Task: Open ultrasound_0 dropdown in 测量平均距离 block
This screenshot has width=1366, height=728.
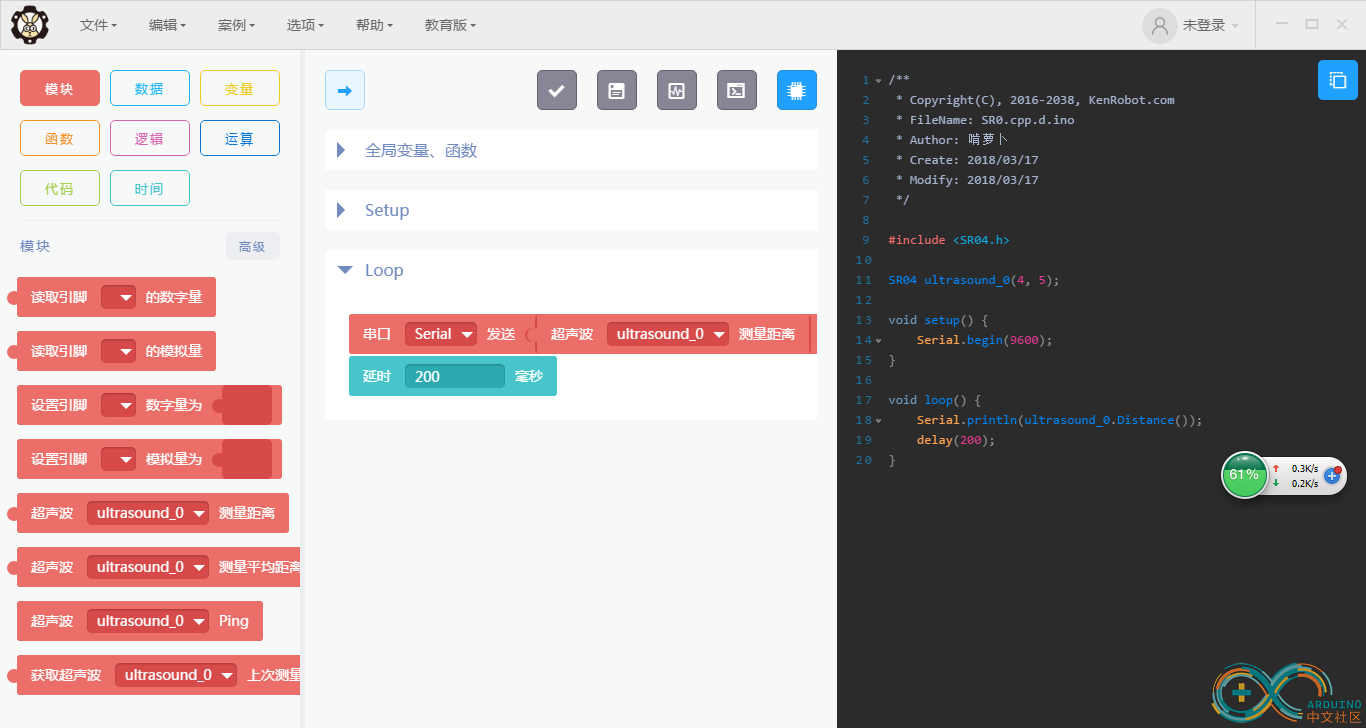Action: pos(148,567)
